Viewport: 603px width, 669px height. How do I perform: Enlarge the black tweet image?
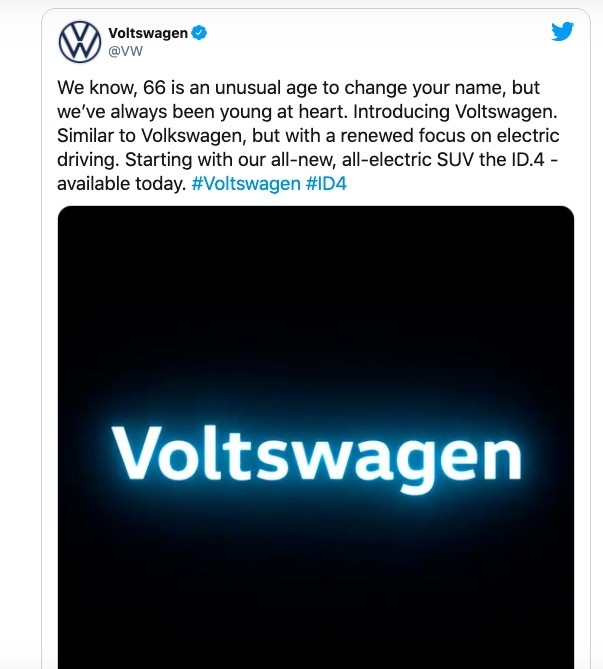click(x=316, y=300)
